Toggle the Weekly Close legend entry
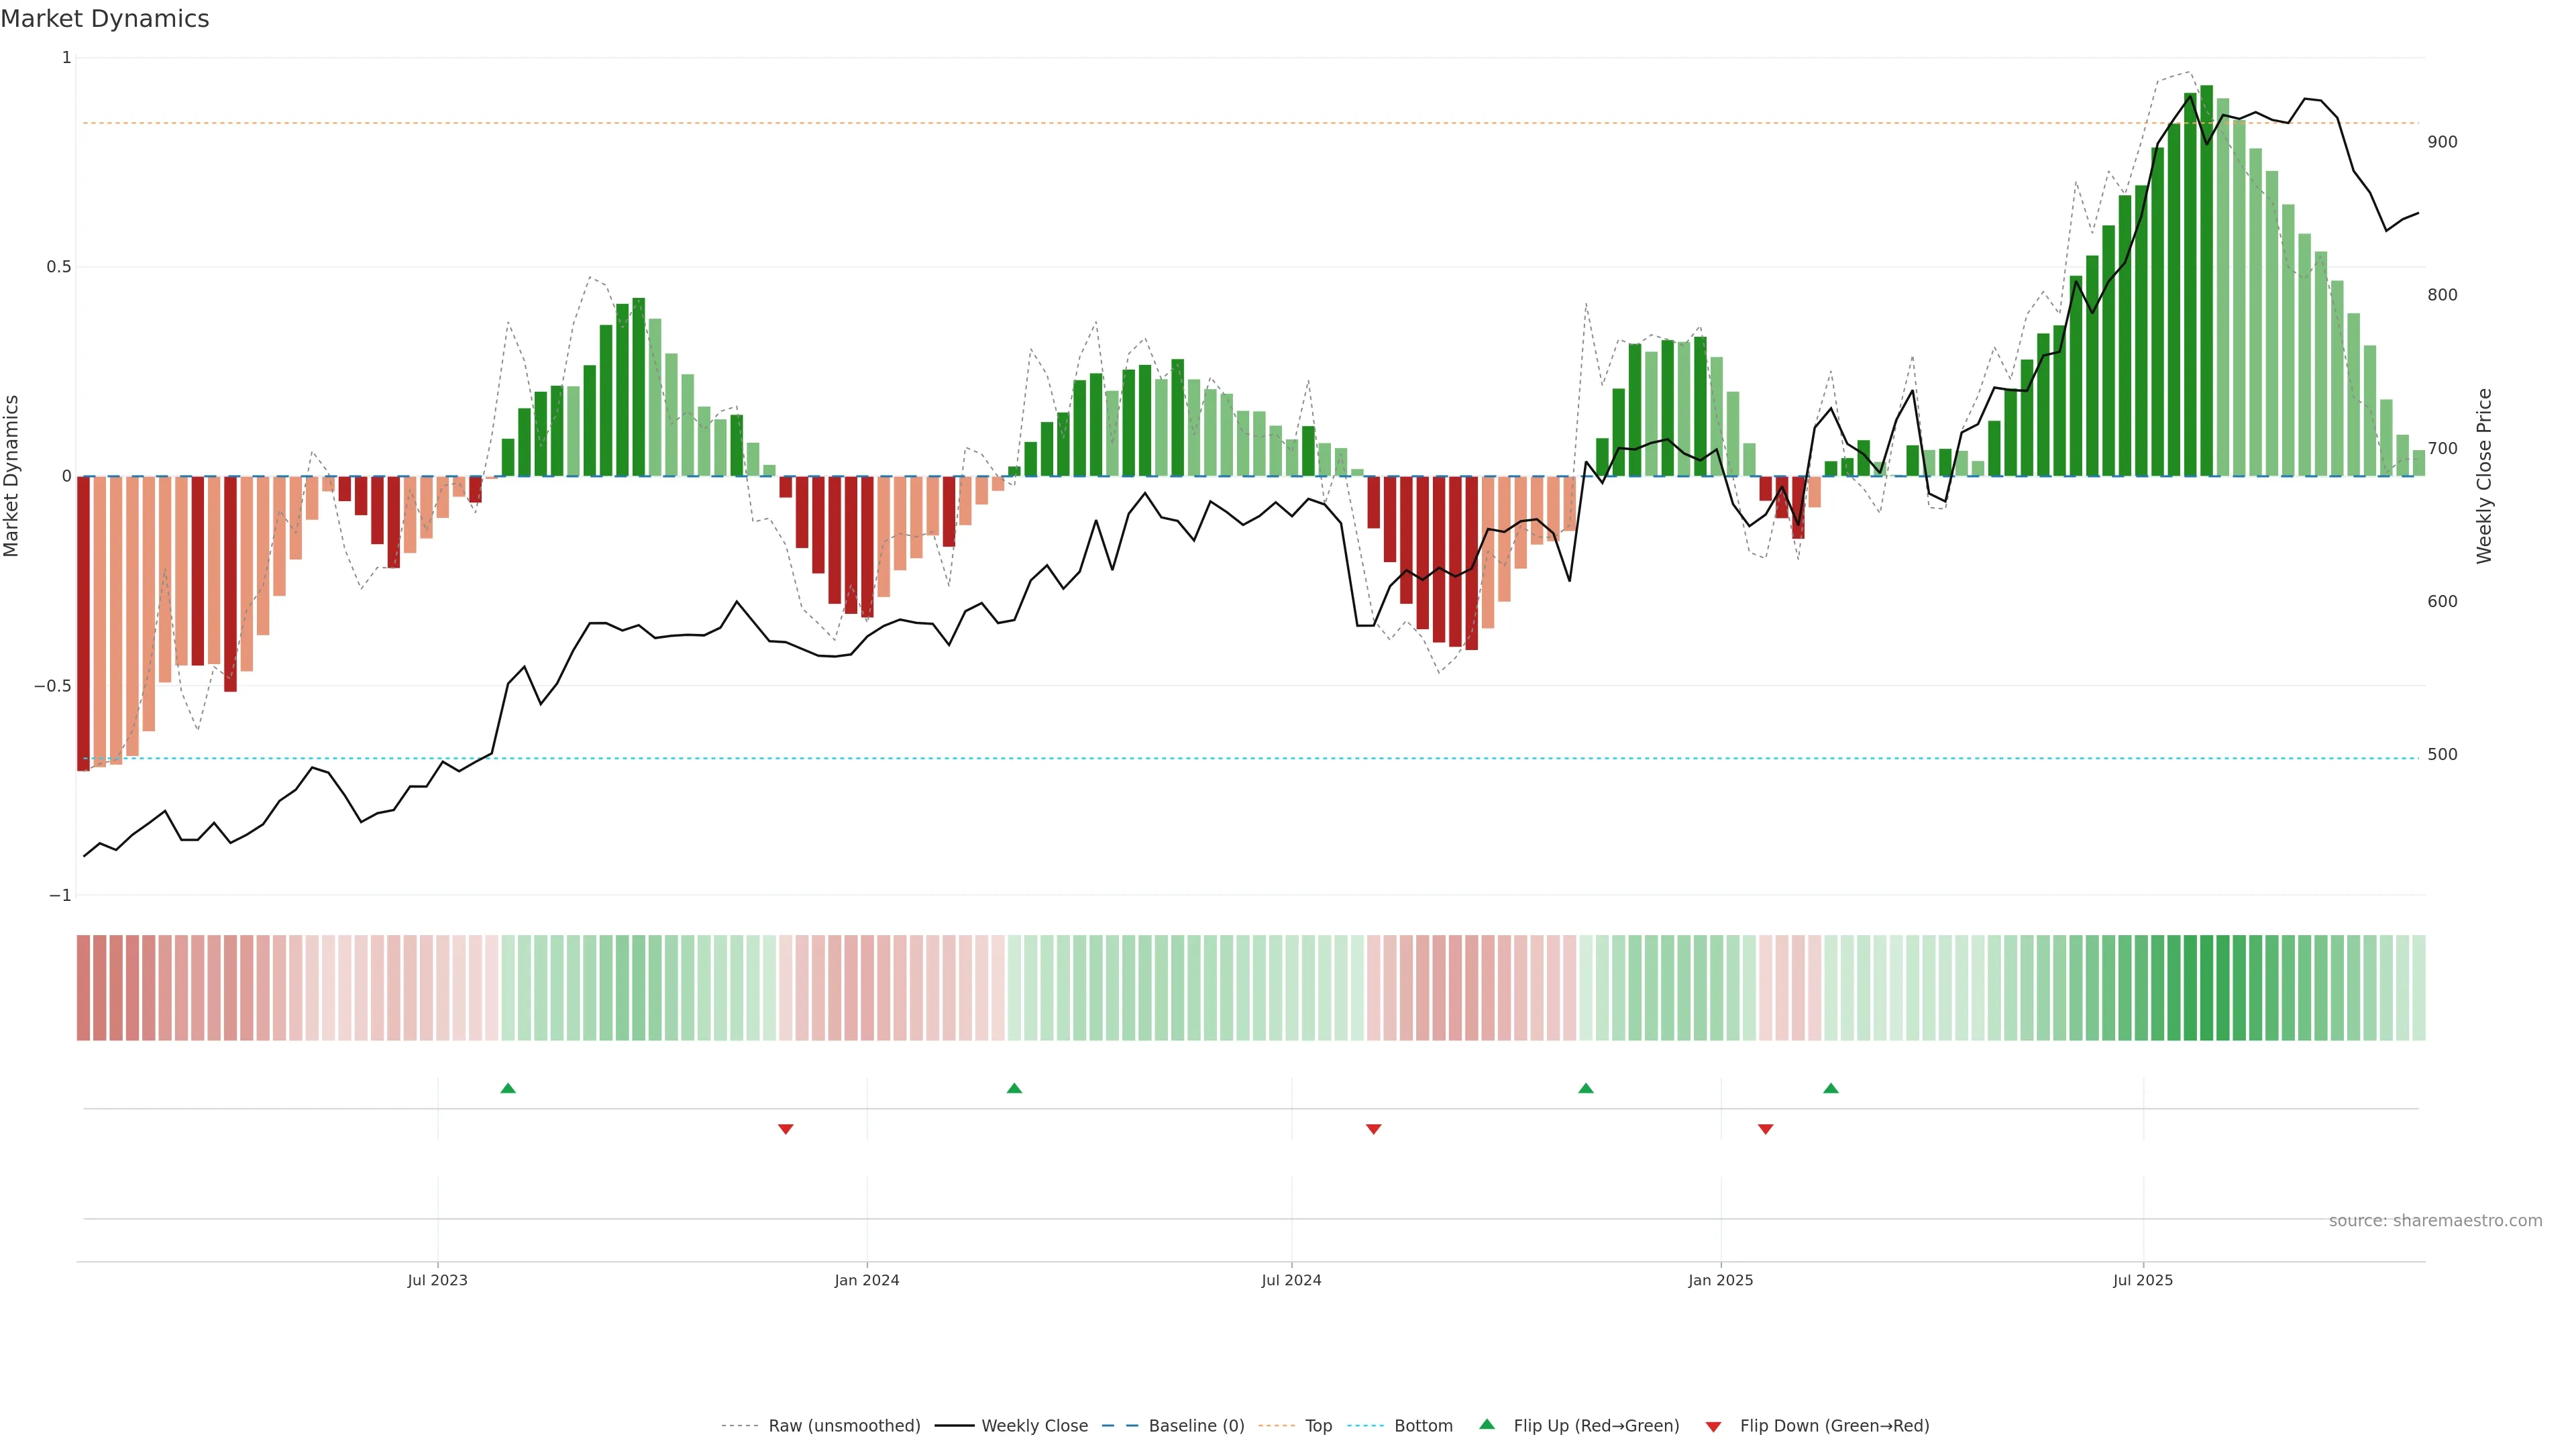The image size is (2576, 1449). (x=1034, y=1426)
